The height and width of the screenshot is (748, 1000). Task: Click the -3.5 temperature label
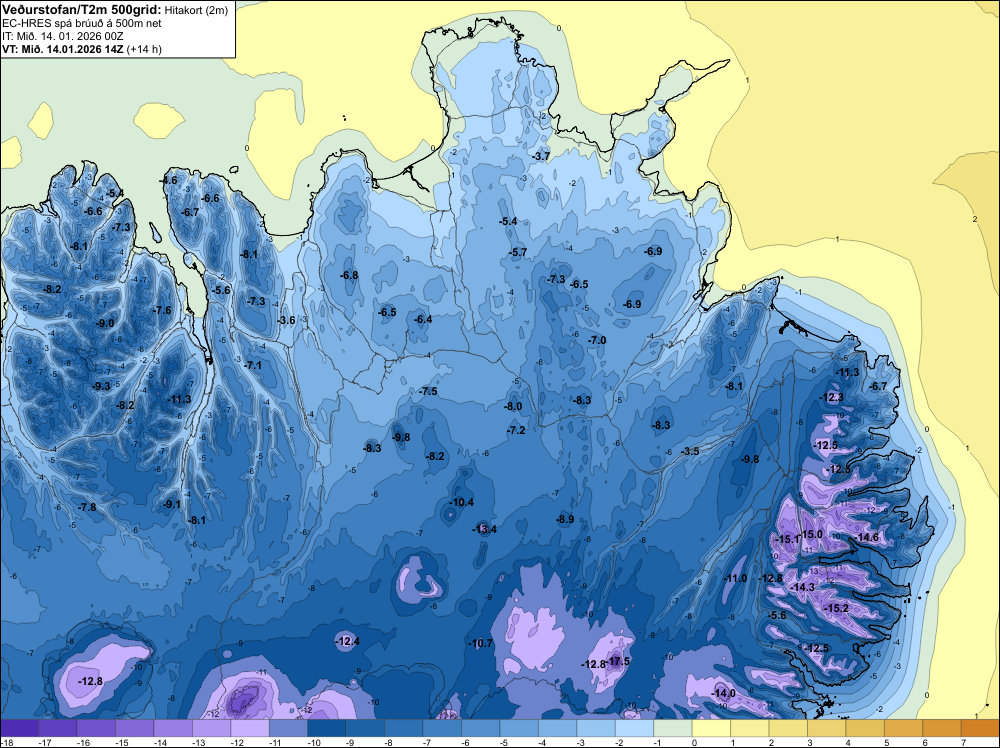pyautogui.click(x=690, y=451)
